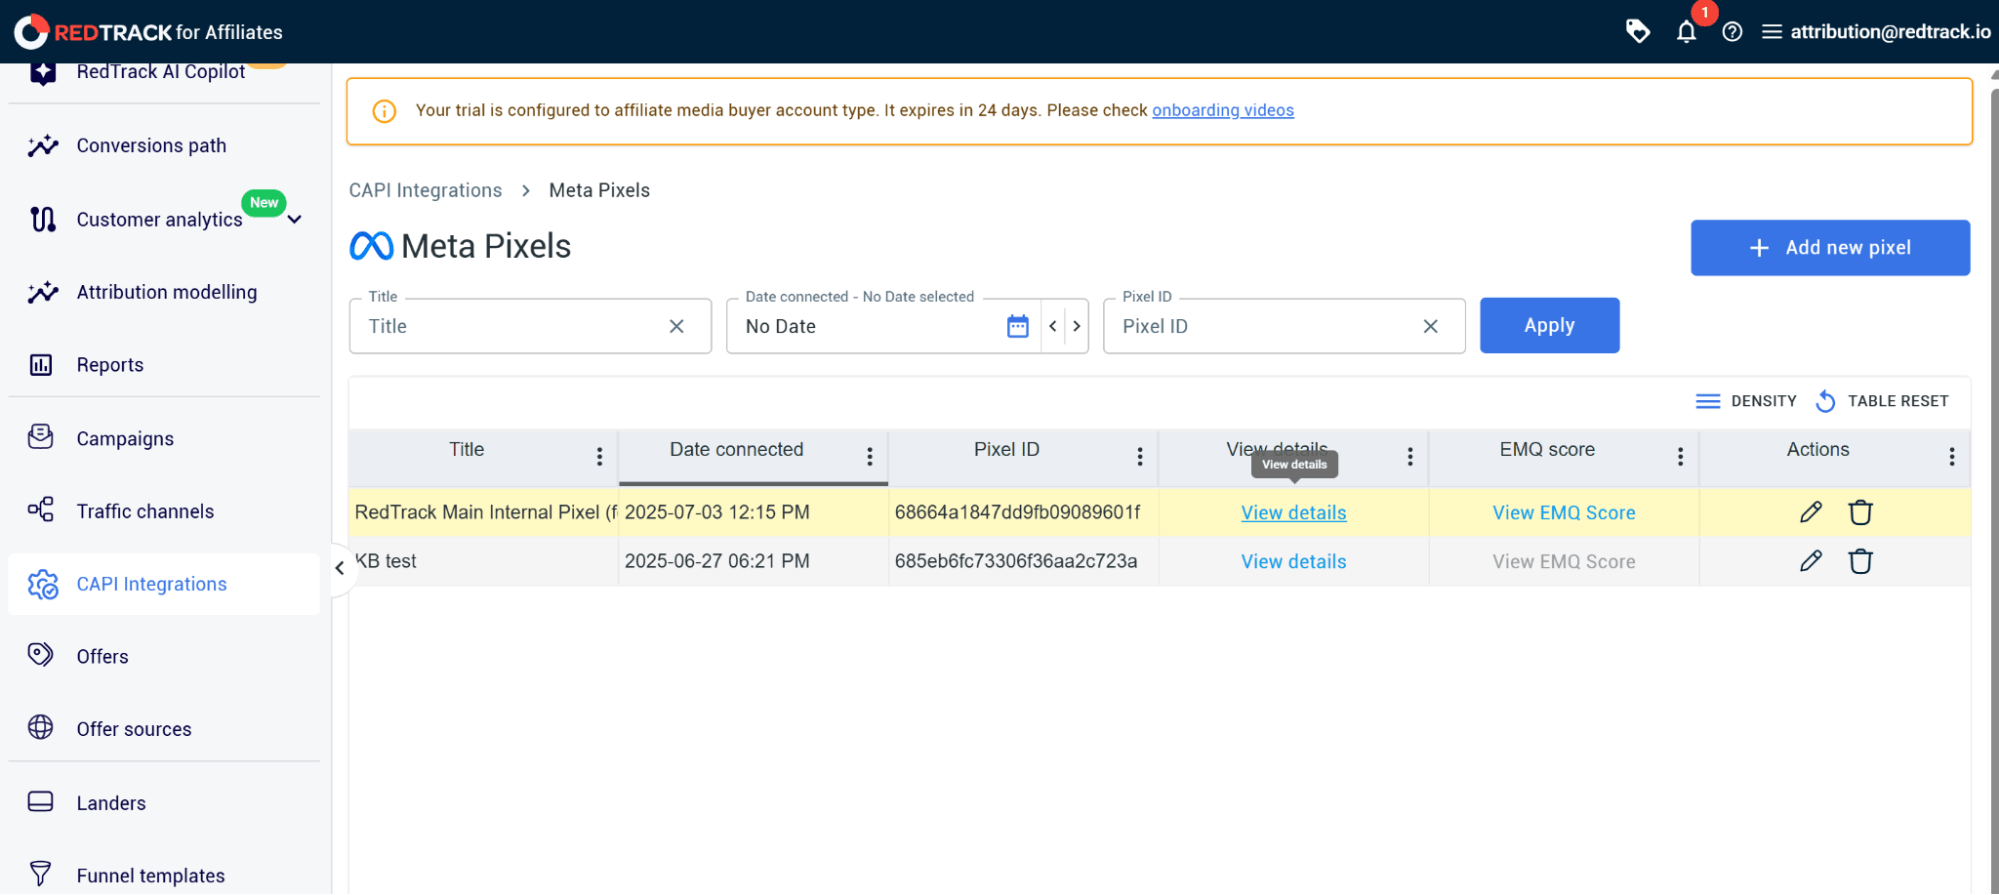Screen dimensions: 1999x895
Task: Open RedTrack AI Copilot menu item
Action: coord(160,72)
